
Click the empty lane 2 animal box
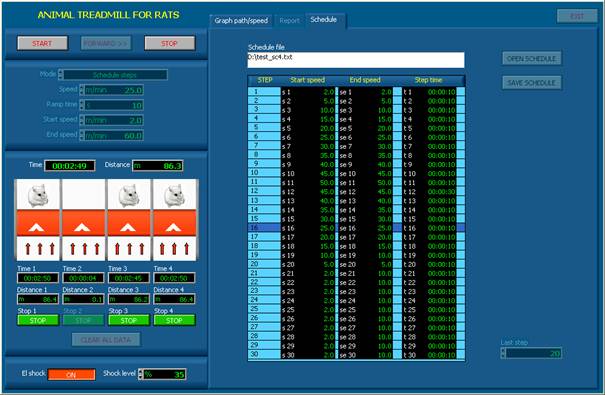tap(83, 195)
